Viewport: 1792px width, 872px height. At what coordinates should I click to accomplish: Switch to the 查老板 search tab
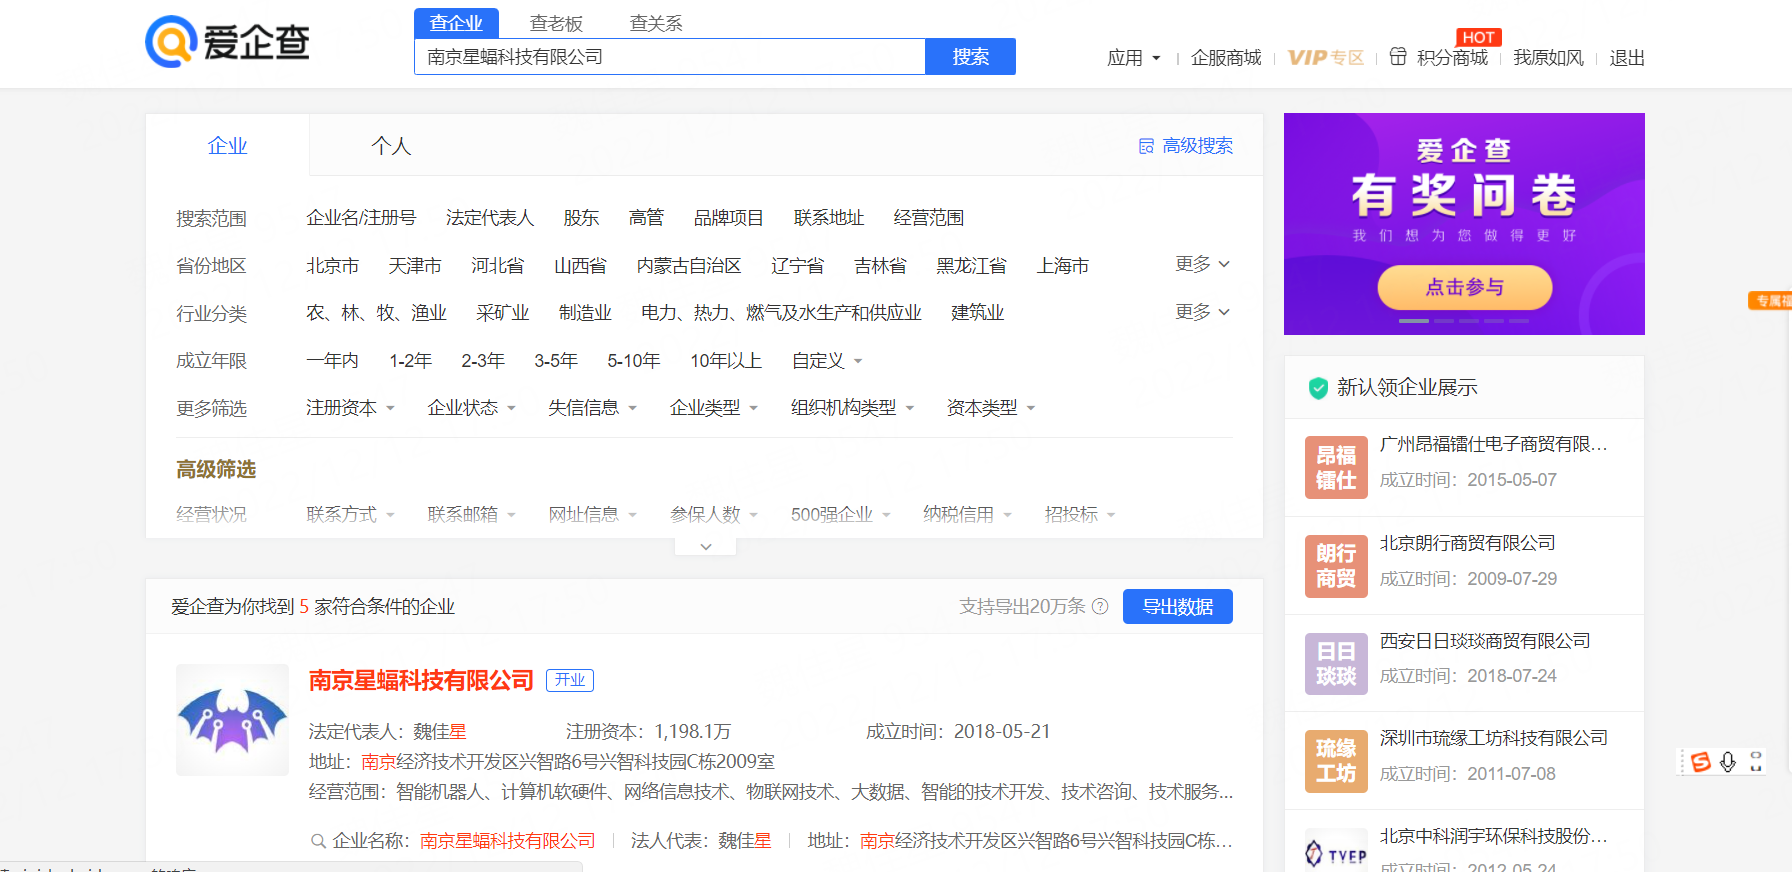(x=556, y=23)
